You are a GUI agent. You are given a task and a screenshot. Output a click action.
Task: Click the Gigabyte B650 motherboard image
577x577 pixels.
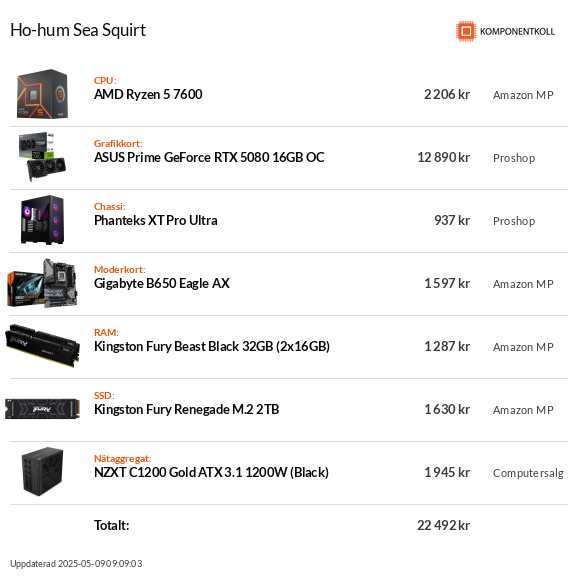coord(42,283)
